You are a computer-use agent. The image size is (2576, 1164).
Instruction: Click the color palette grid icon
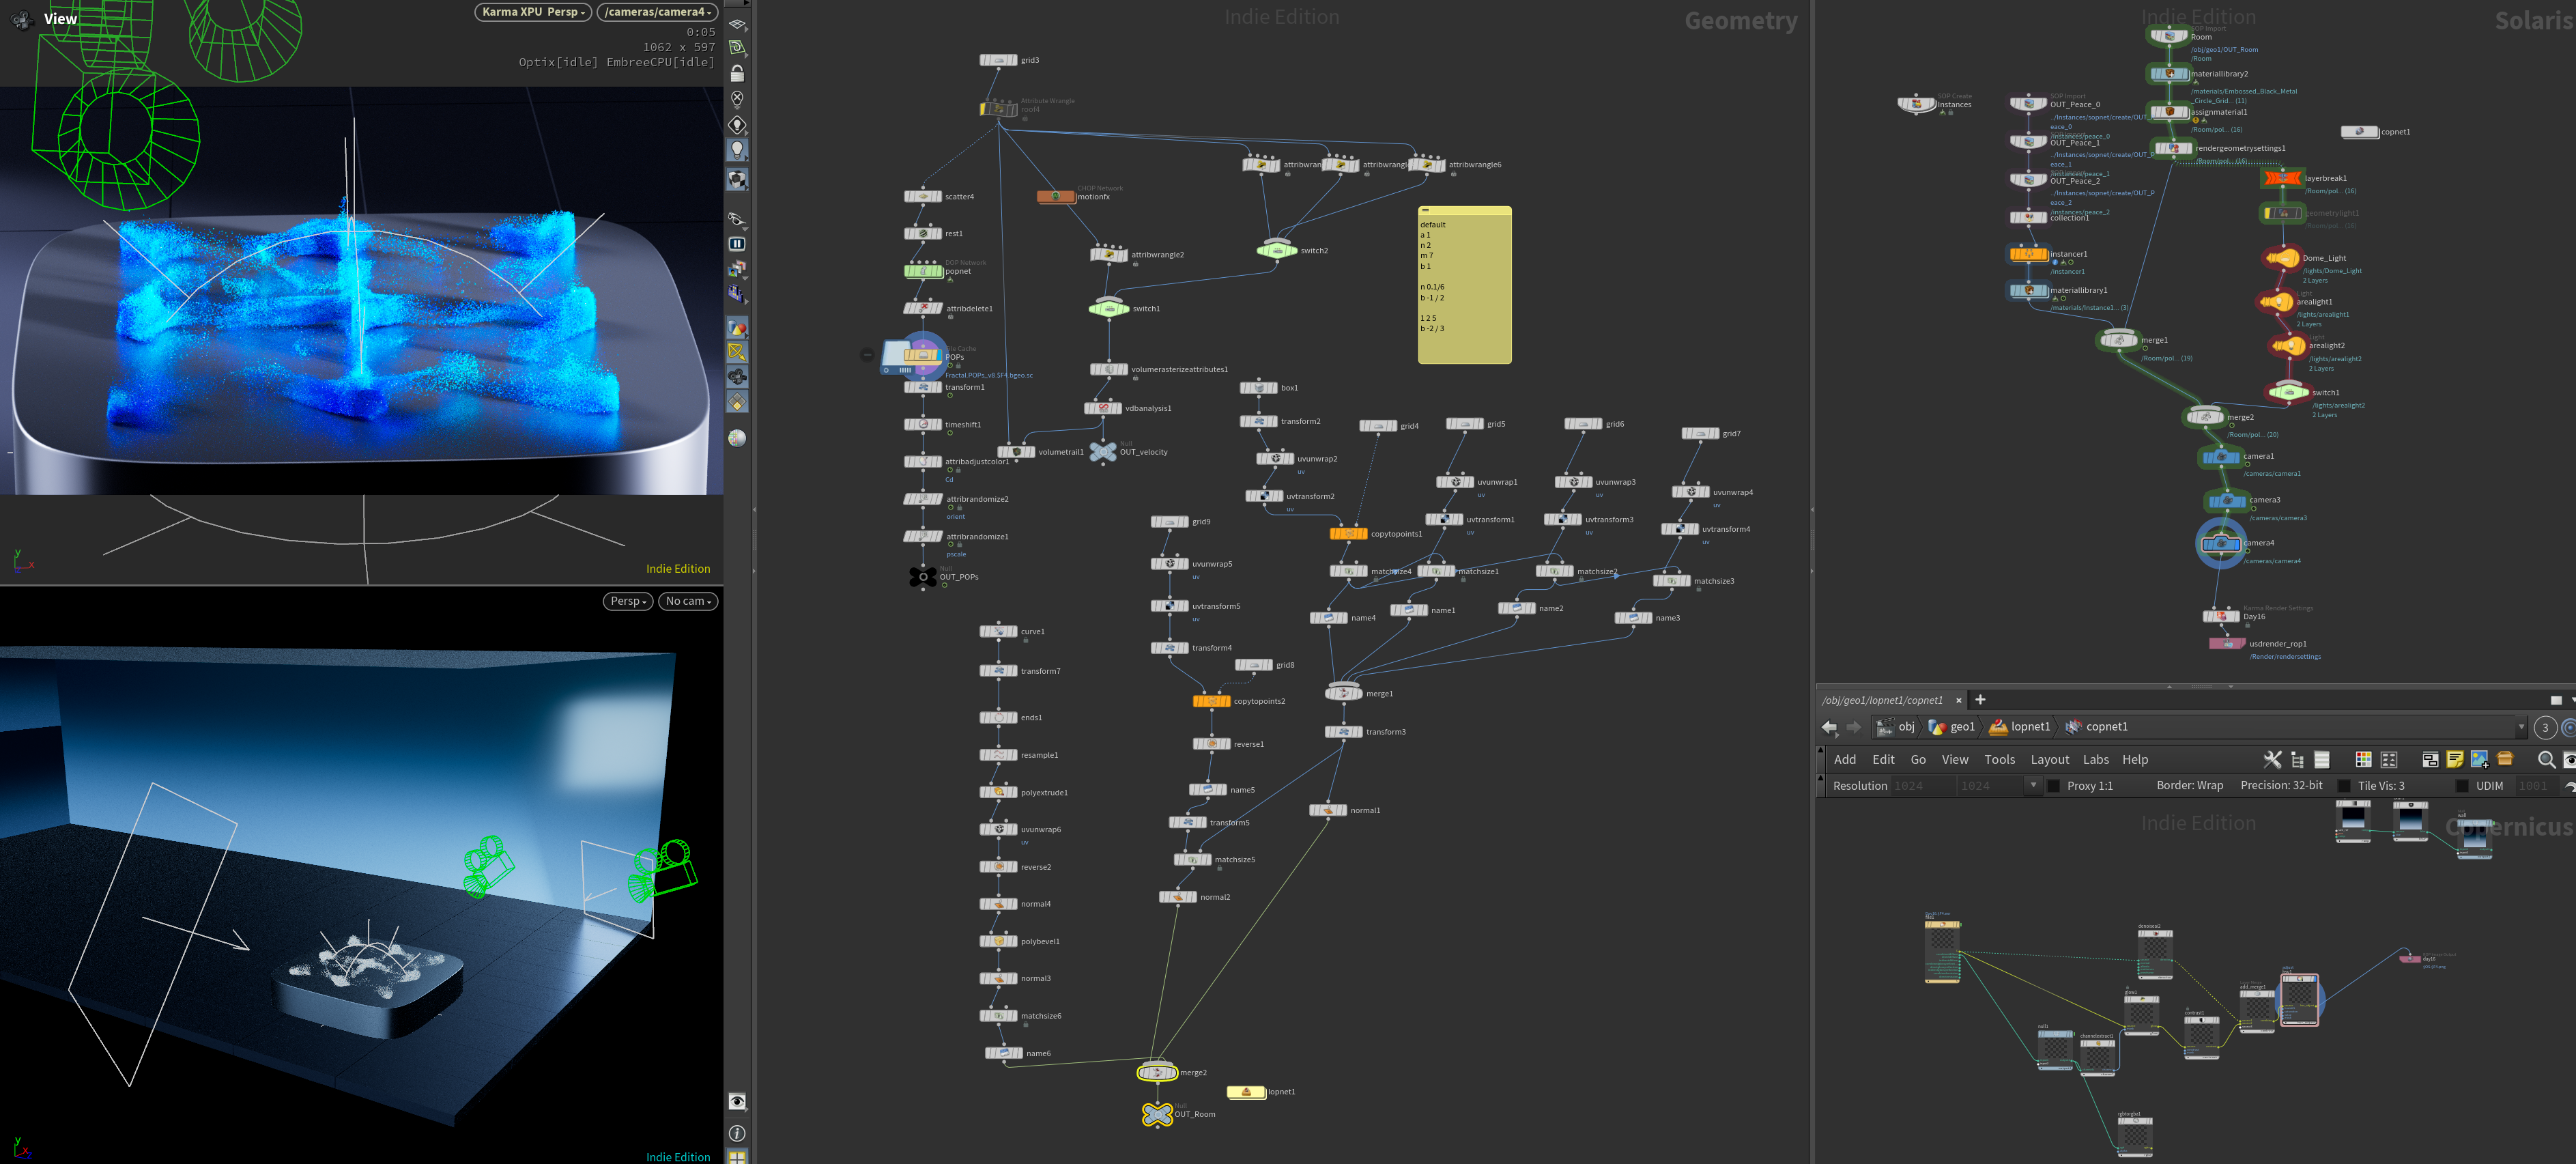(2363, 760)
